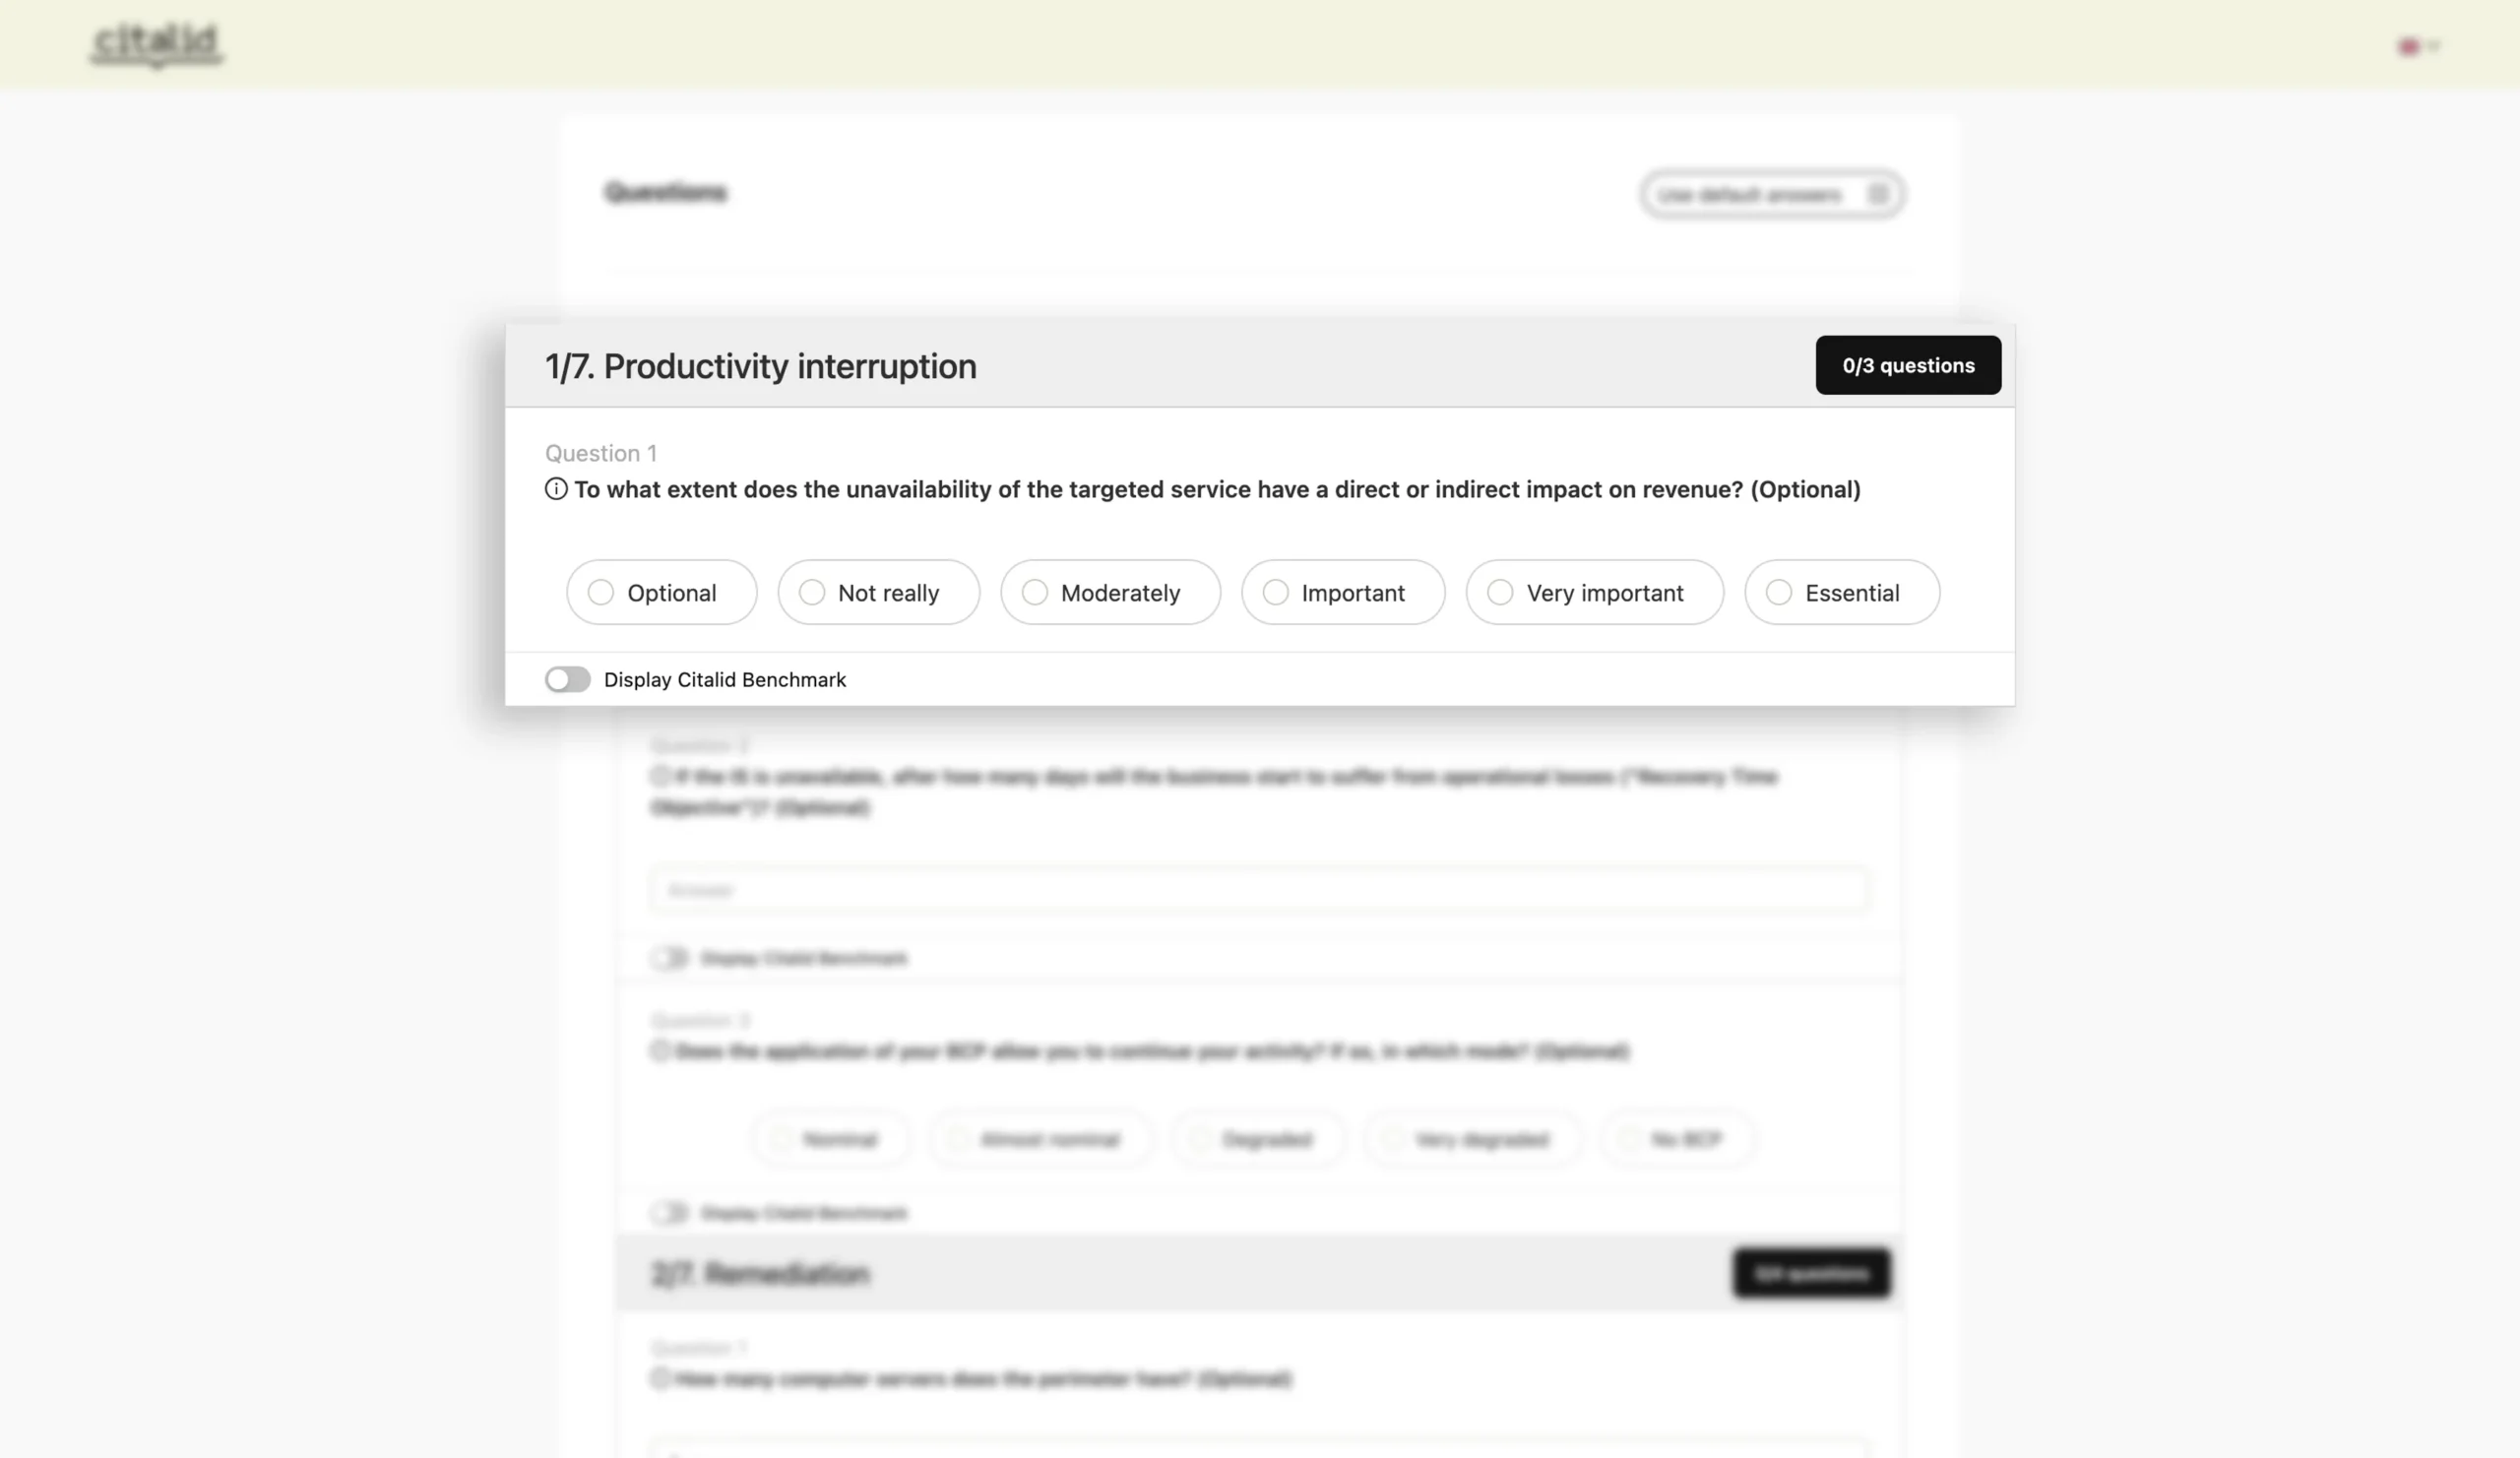The width and height of the screenshot is (2520, 1458).
Task: Click the info icon on Question 3 below
Action: point(660,1050)
